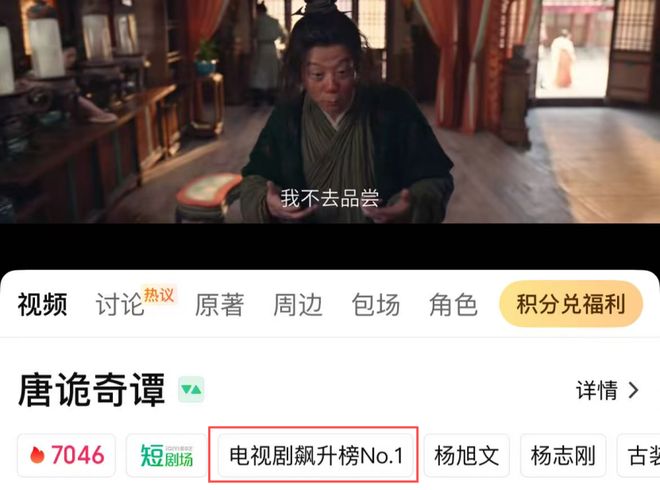Go to the 周边 tab
The width and height of the screenshot is (660, 490).
tap(298, 304)
